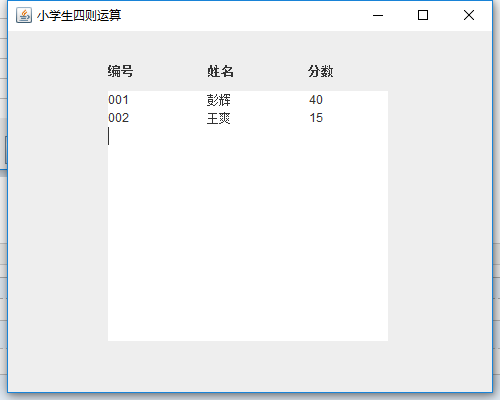Image resolution: width=500 pixels, height=400 pixels.
Task: Close the 小学生四则运算 window
Action: [469, 15]
